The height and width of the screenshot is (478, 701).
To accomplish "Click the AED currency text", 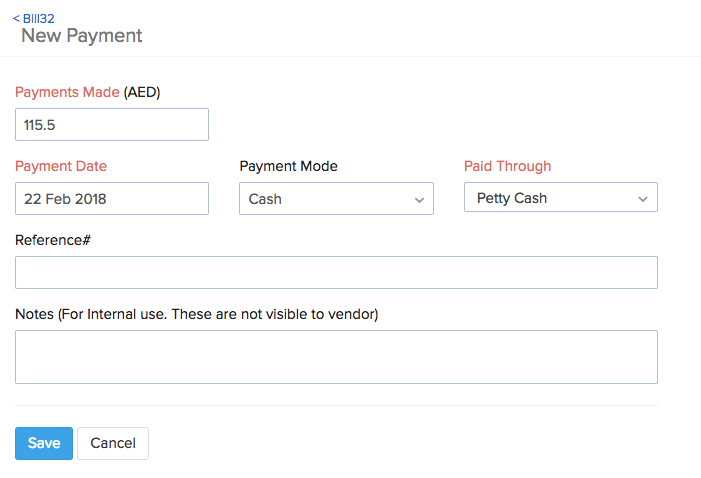I will [x=142, y=92].
